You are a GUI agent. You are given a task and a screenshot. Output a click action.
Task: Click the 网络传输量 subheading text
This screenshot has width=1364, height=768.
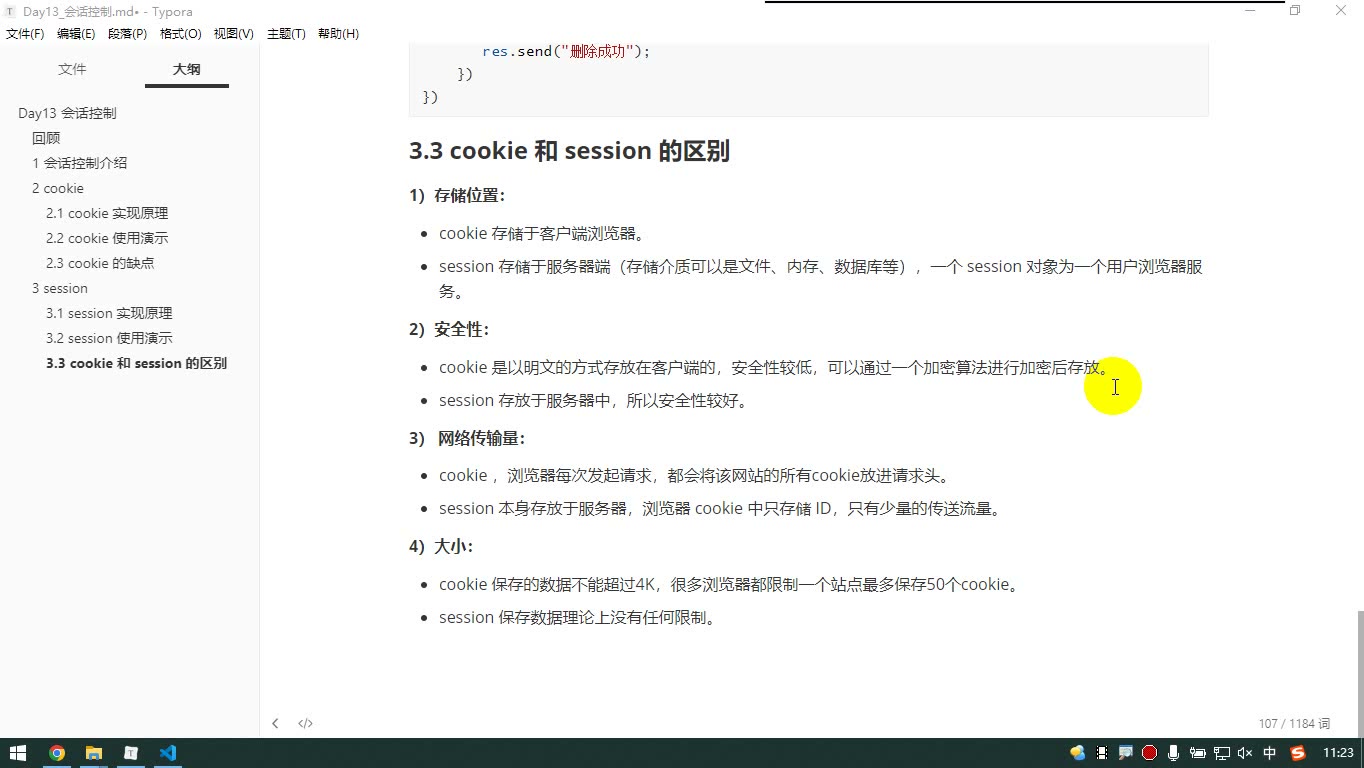pos(478,438)
